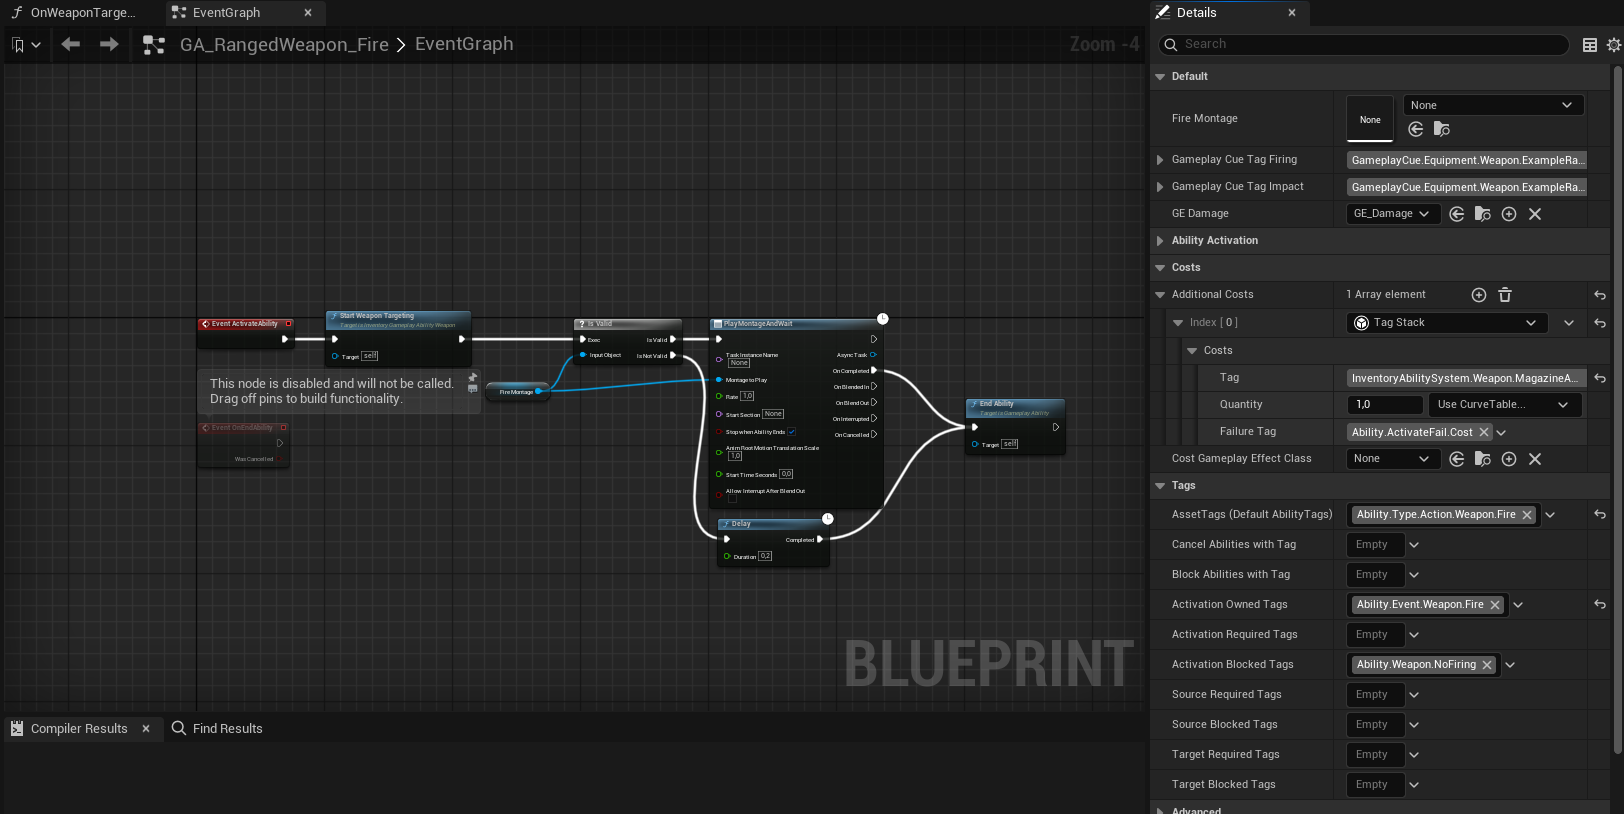Viewport: 1624px width, 814px height.
Task: Click the Forward navigation arrow in graph toolbar
Action: 109,44
